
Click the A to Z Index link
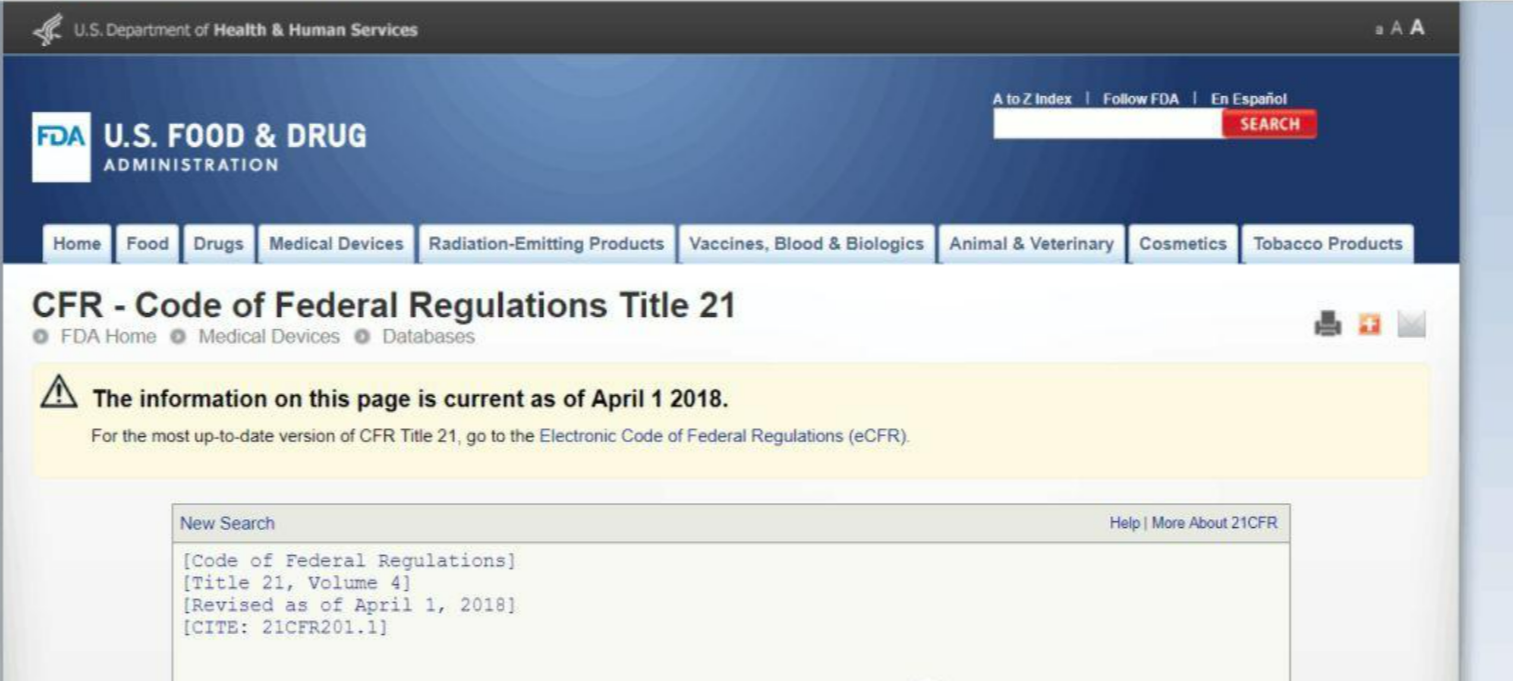pos(1031,99)
